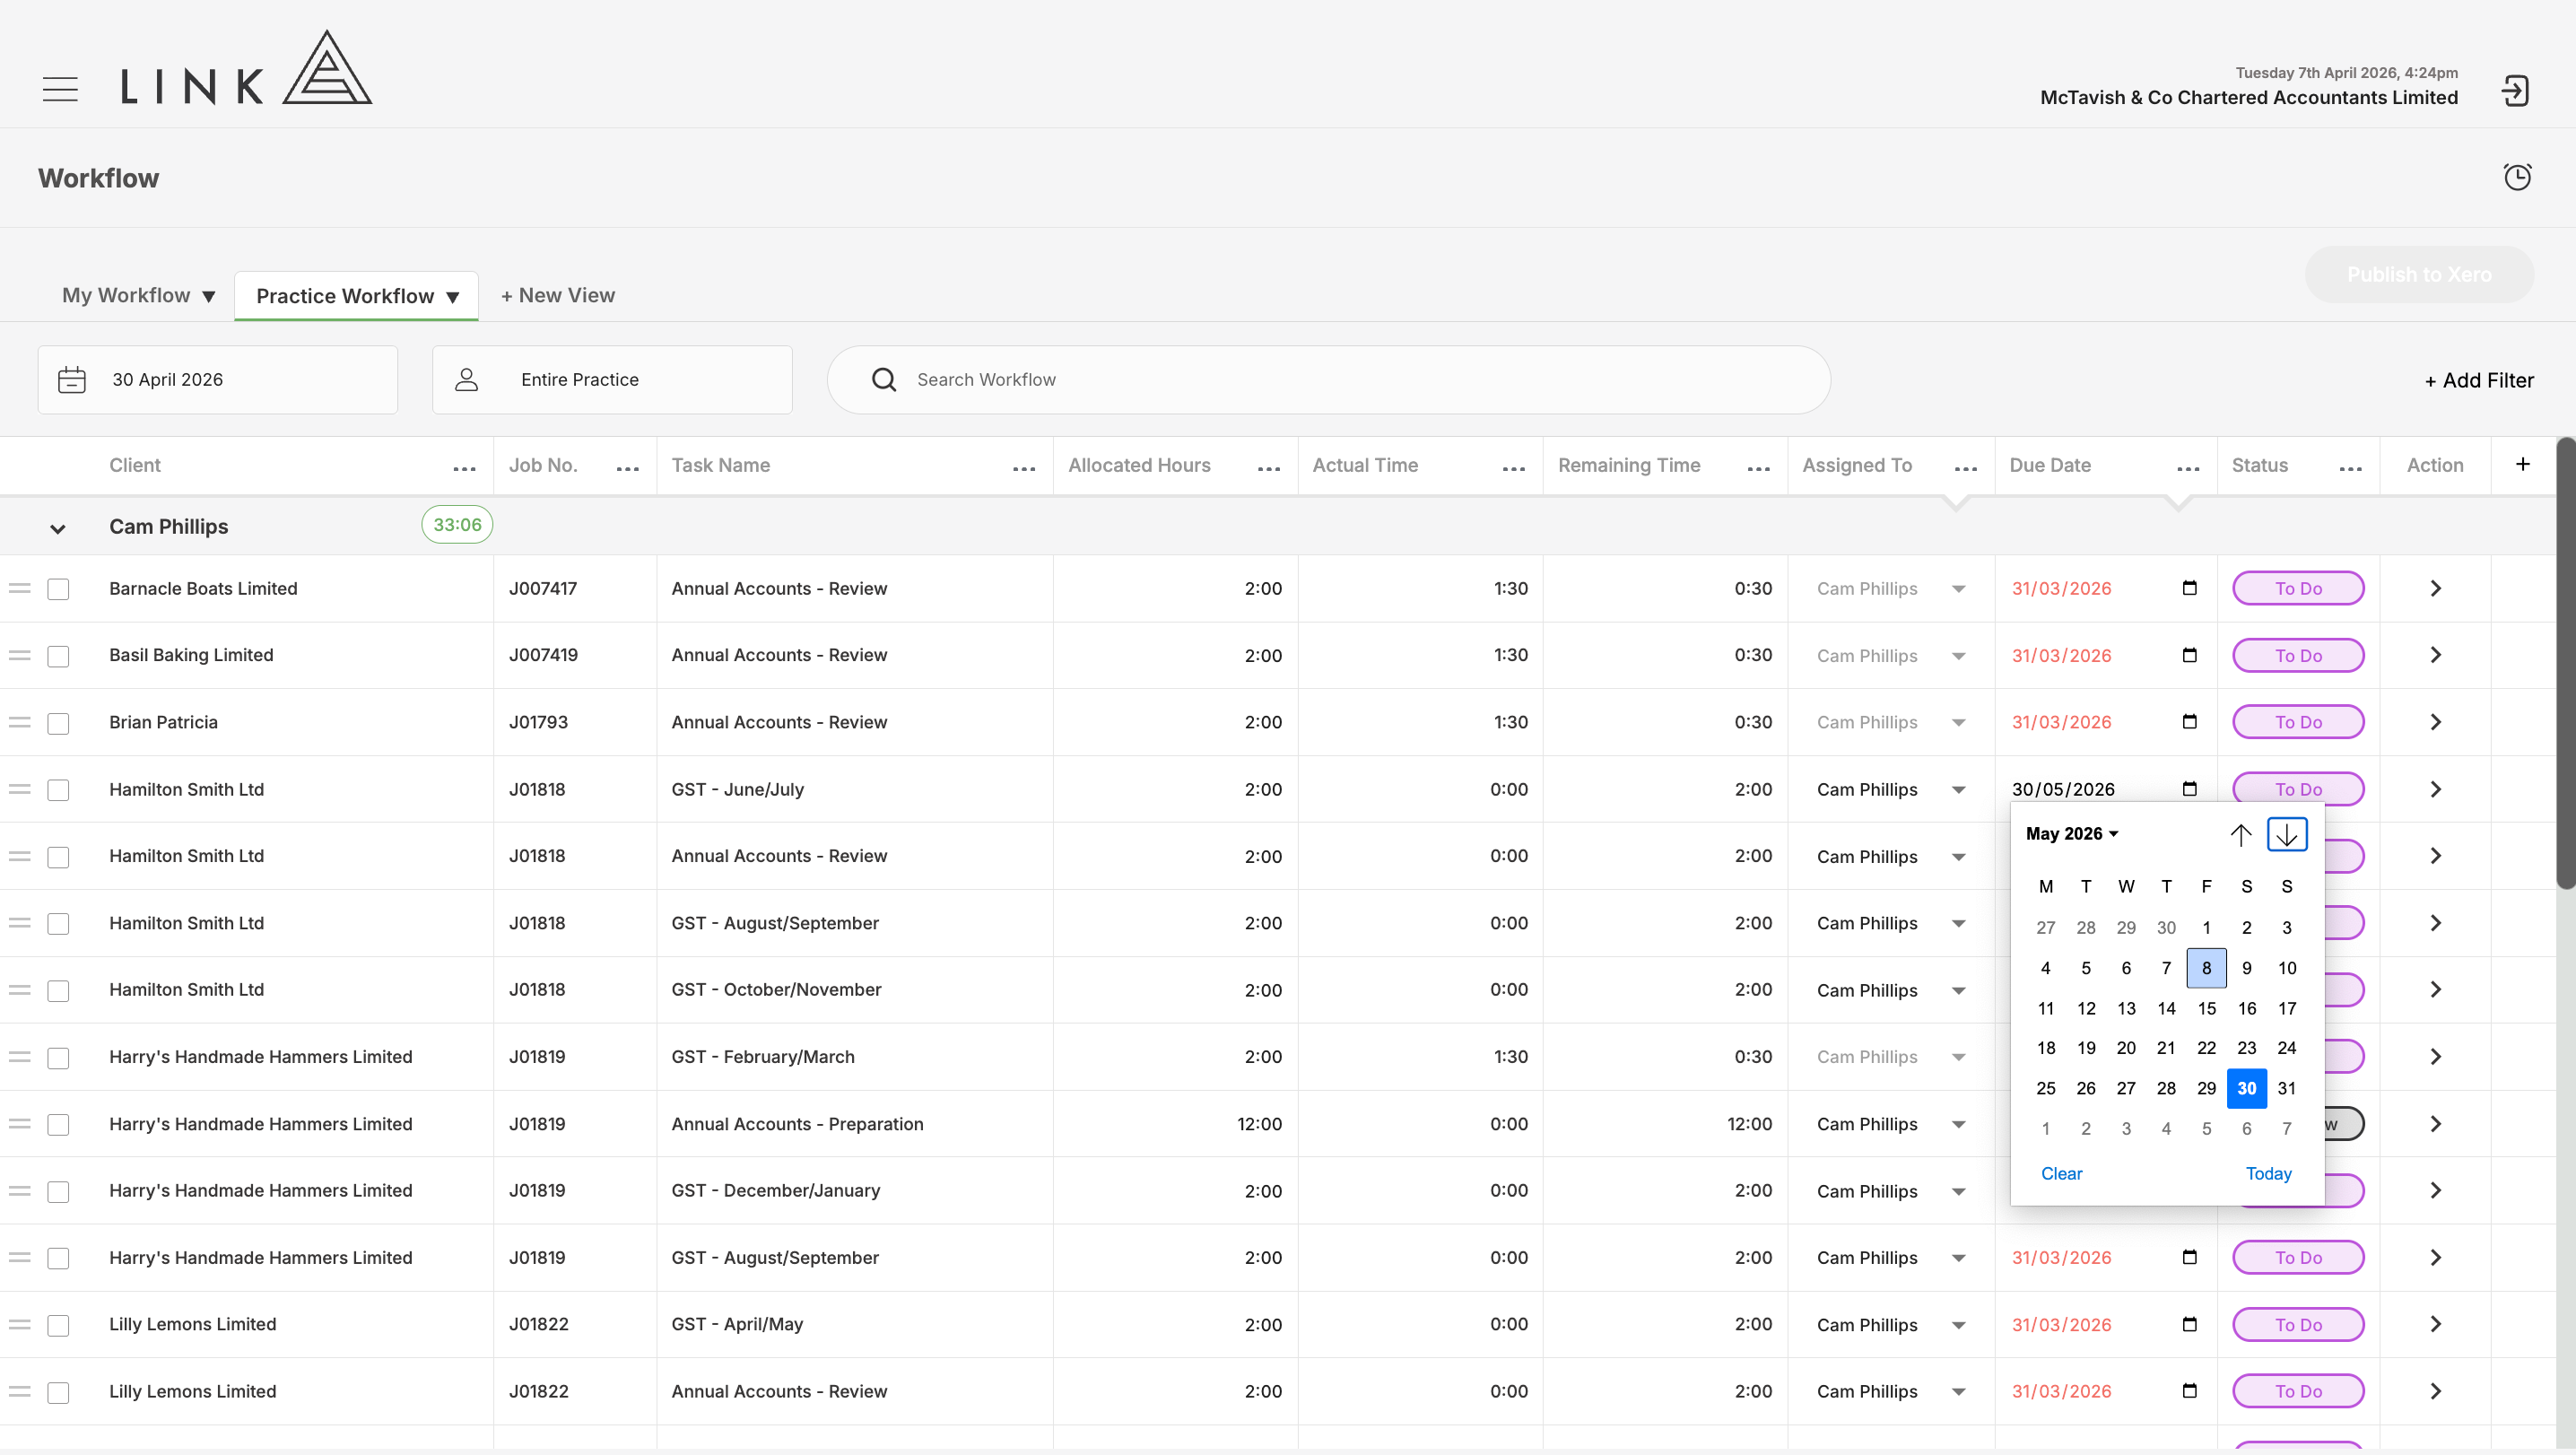The image size is (2576, 1455).
Task: Open date picker for Lilly Lemons GST April/May
Action: point(2189,1324)
